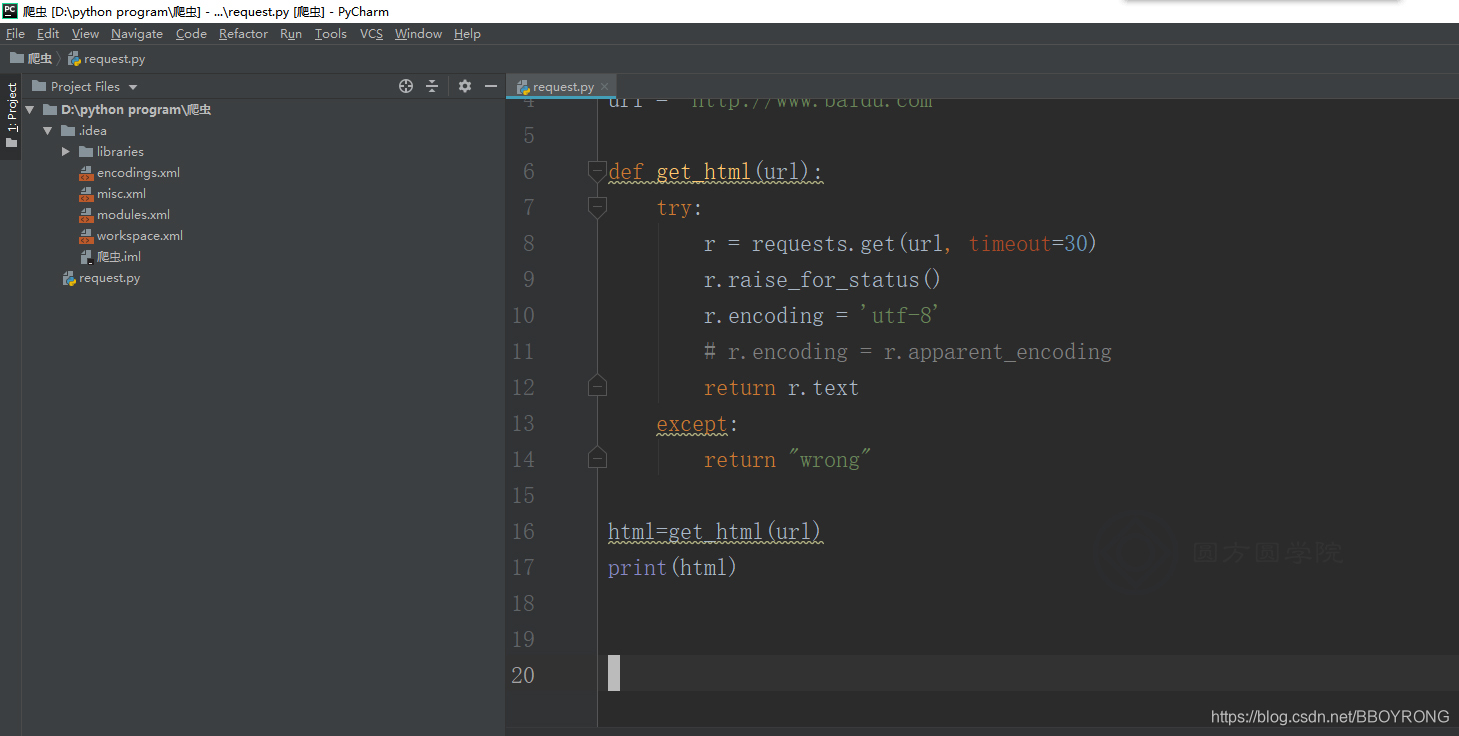The height and width of the screenshot is (736, 1459).
Task: Click 'html=get_html(url)' on line 16
Action: tap(715, 532)
